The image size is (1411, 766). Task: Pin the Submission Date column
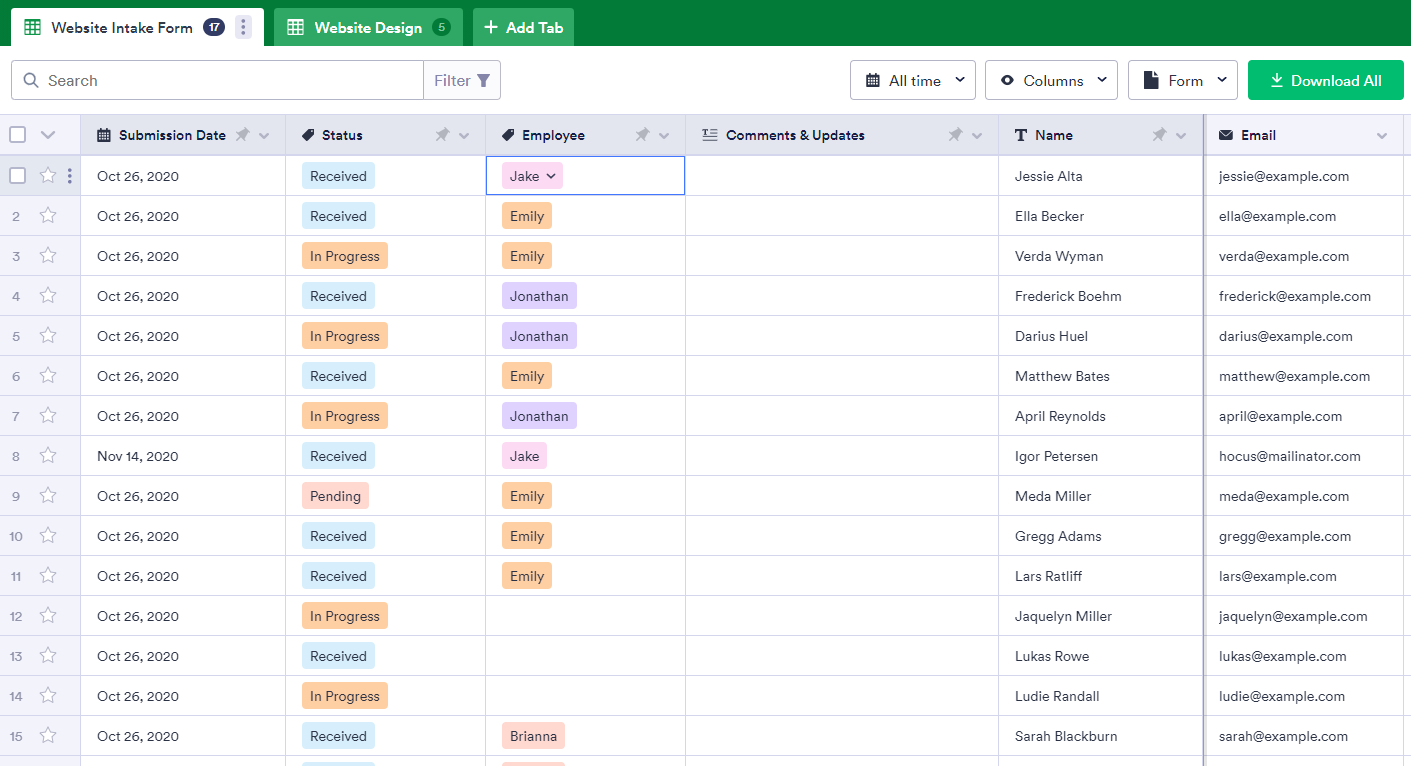click(x=242, y=135)
